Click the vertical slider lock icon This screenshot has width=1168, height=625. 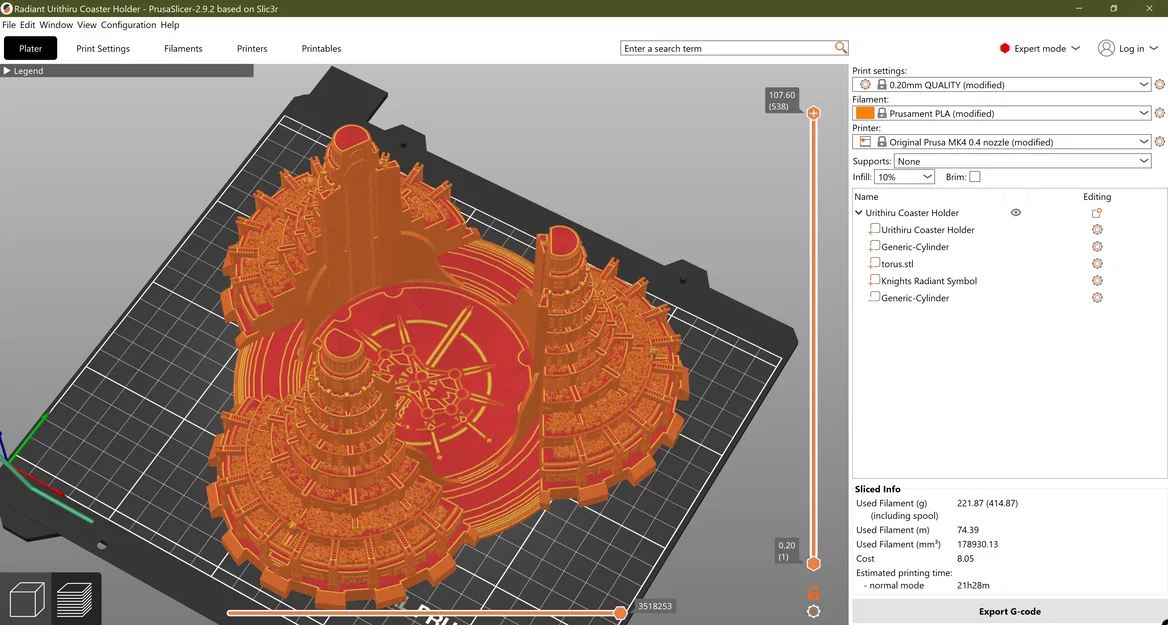coord(813,593)
